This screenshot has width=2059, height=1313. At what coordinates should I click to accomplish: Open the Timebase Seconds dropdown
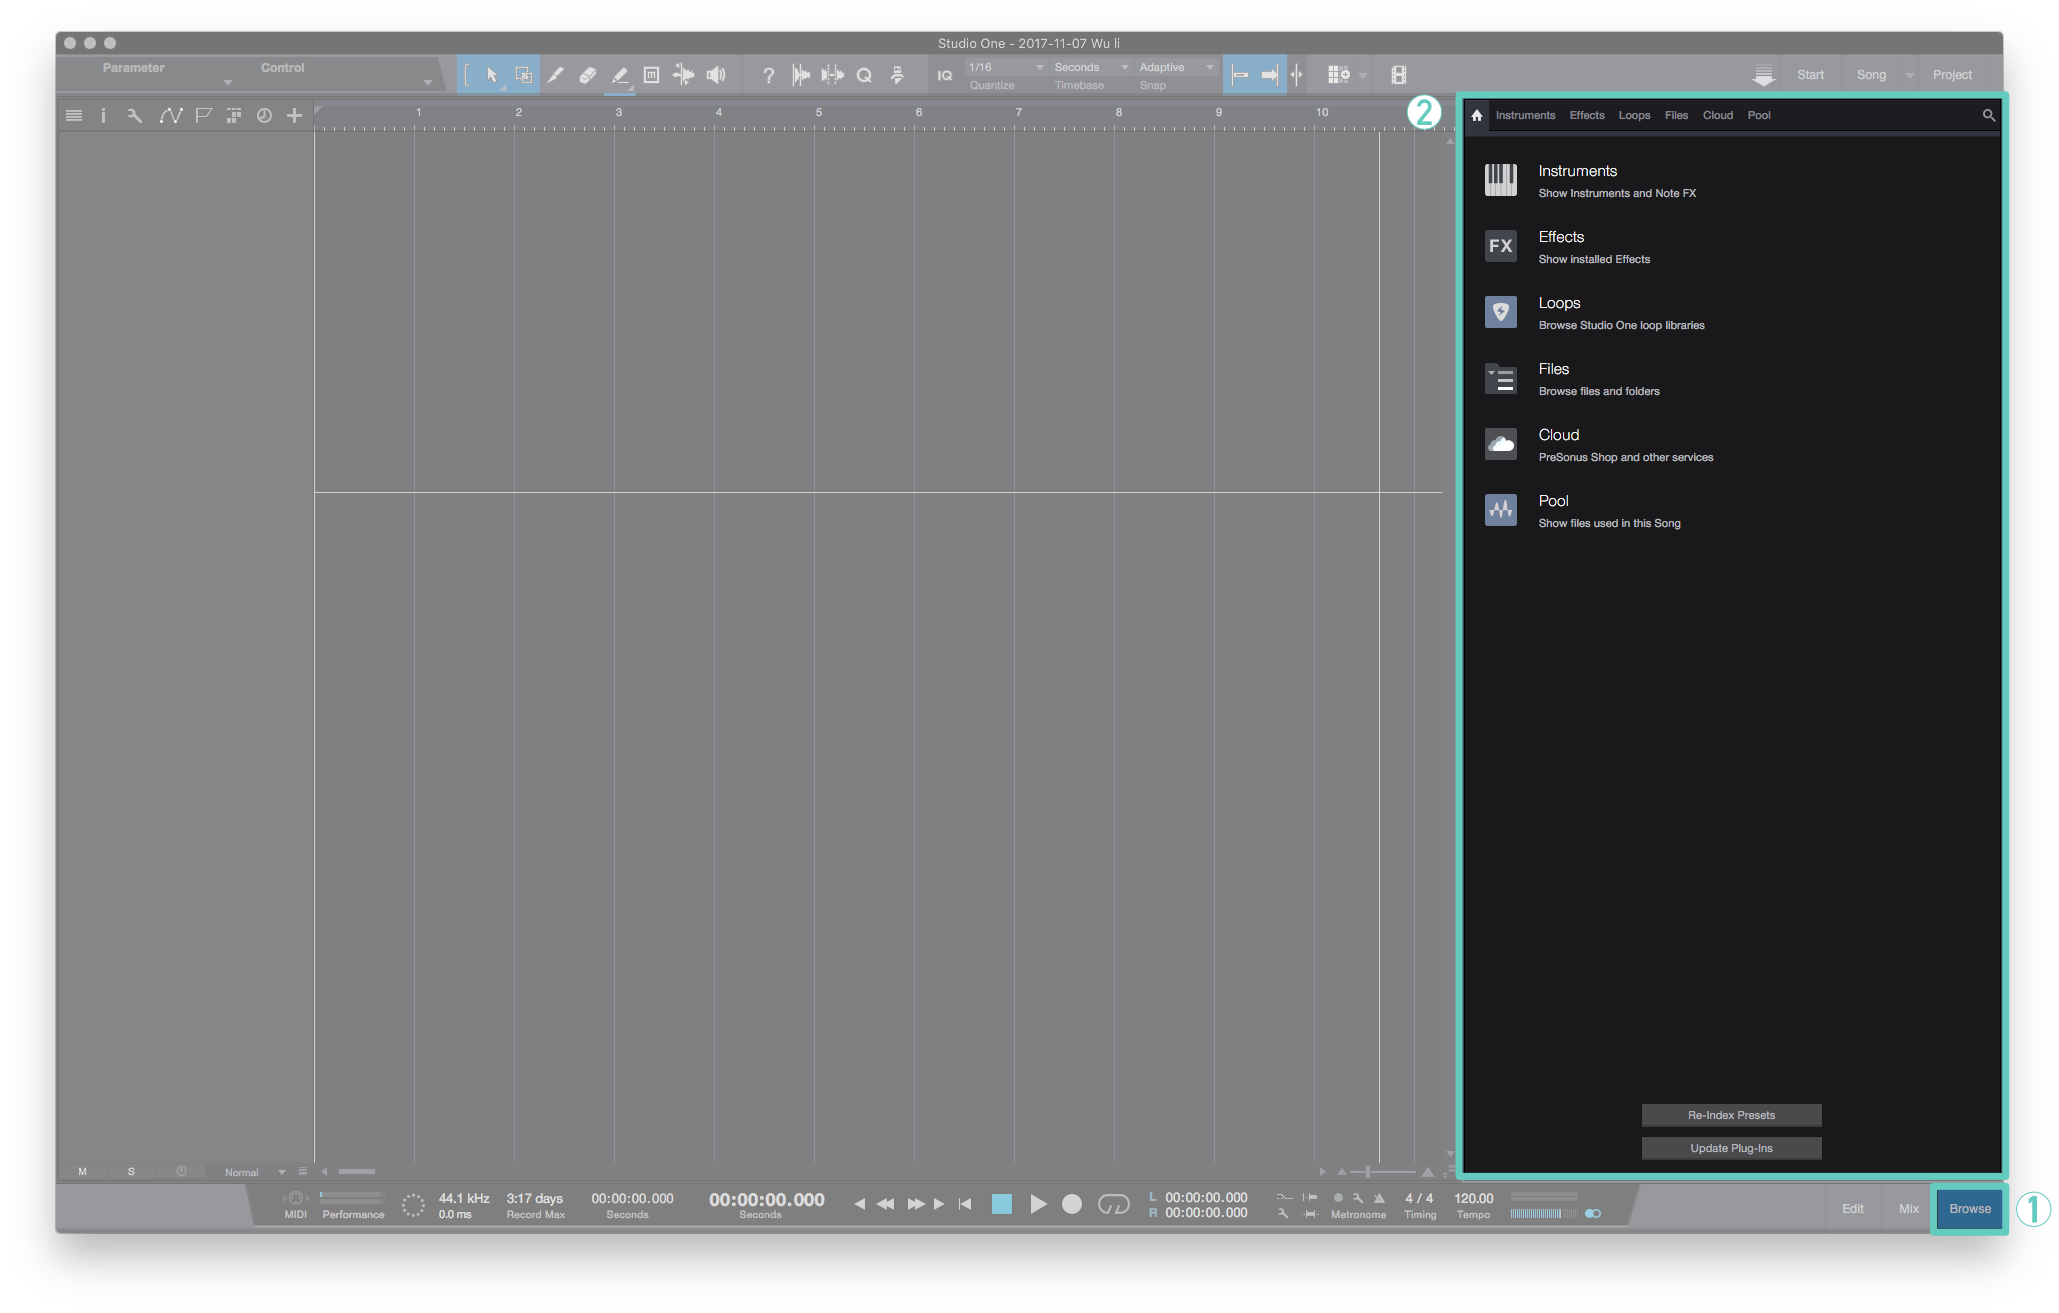click(x=1091, y=67)
